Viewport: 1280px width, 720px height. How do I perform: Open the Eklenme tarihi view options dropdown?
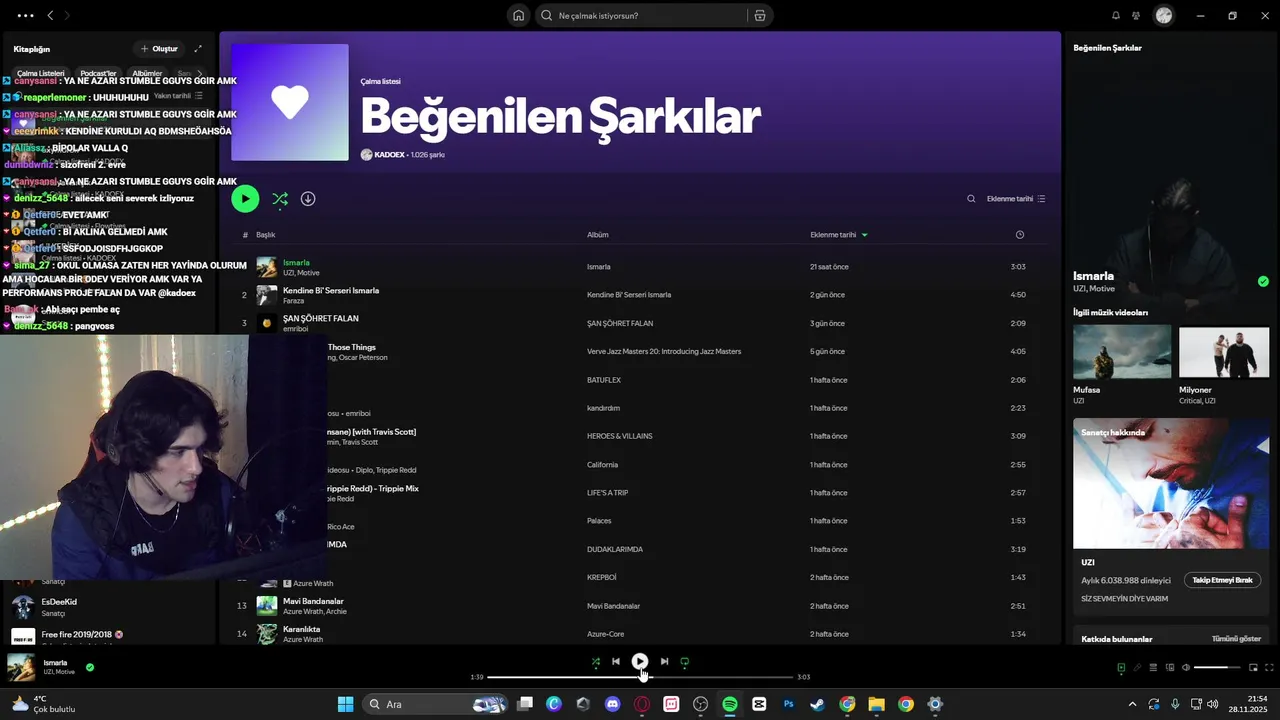coord(1016,199)
